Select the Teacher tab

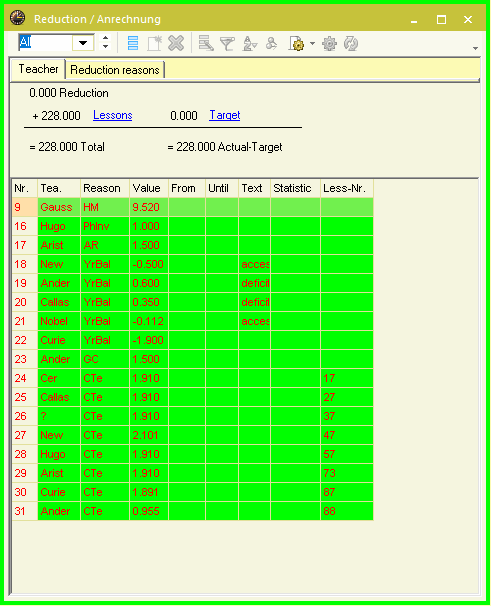[x=38, y=69]
